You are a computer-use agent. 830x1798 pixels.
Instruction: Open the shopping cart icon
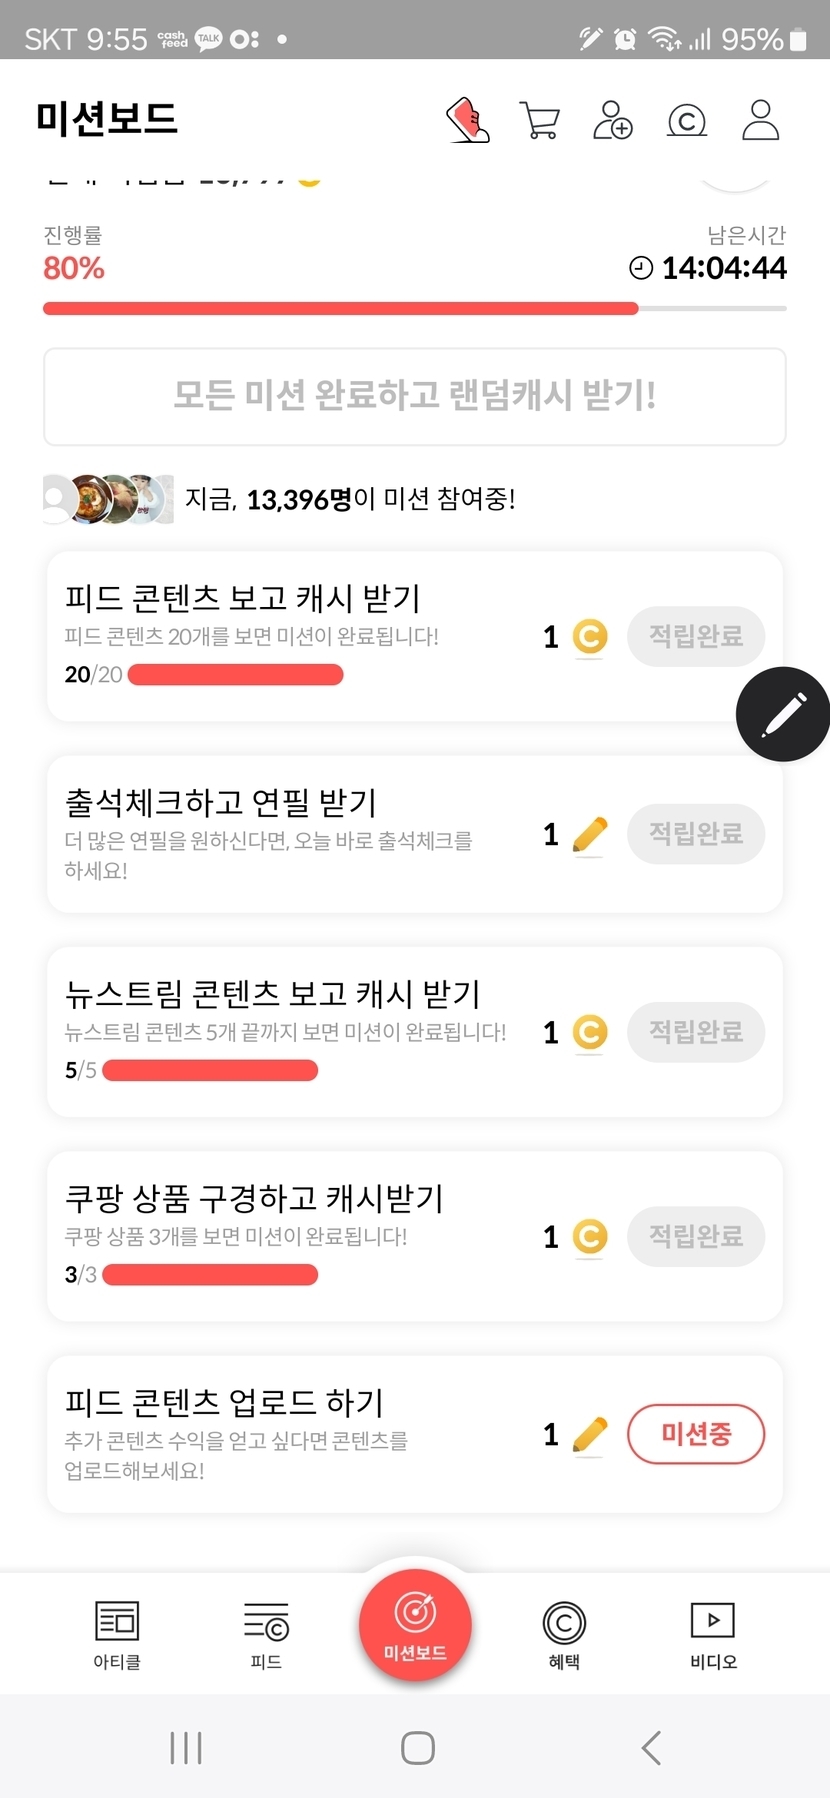pyautogui.click(x=540, y=120)
